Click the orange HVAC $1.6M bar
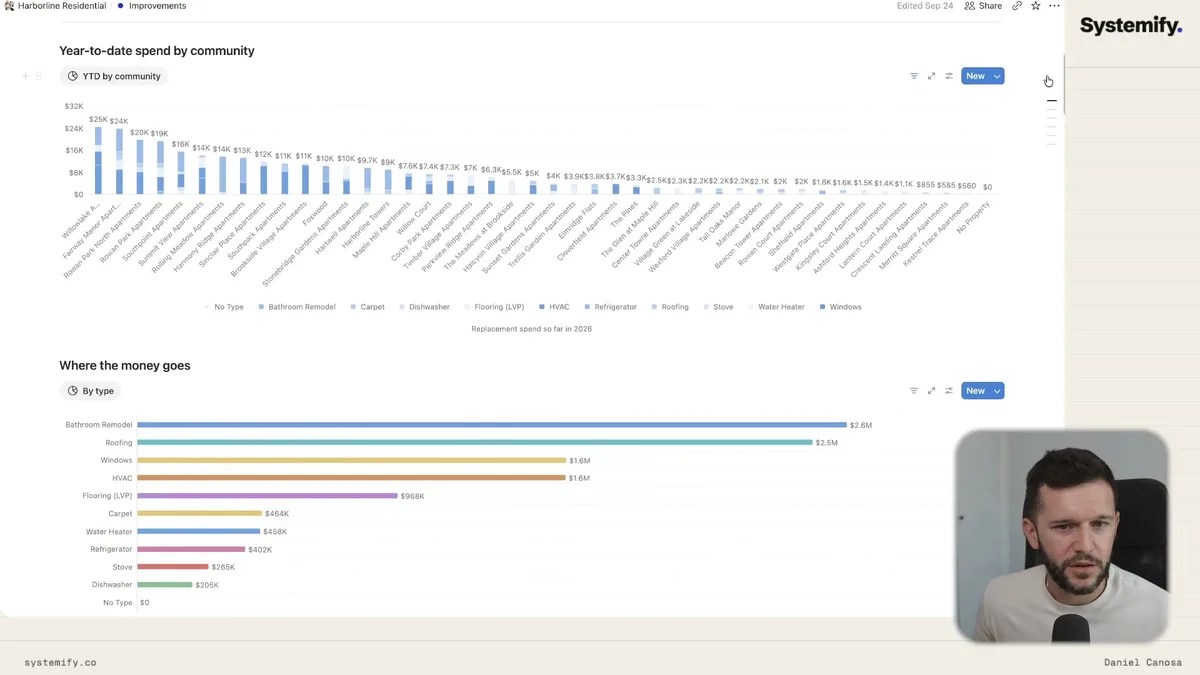The height and width of the screenshot is (675, 1200). pyautogui.click(x=351, y=478)
